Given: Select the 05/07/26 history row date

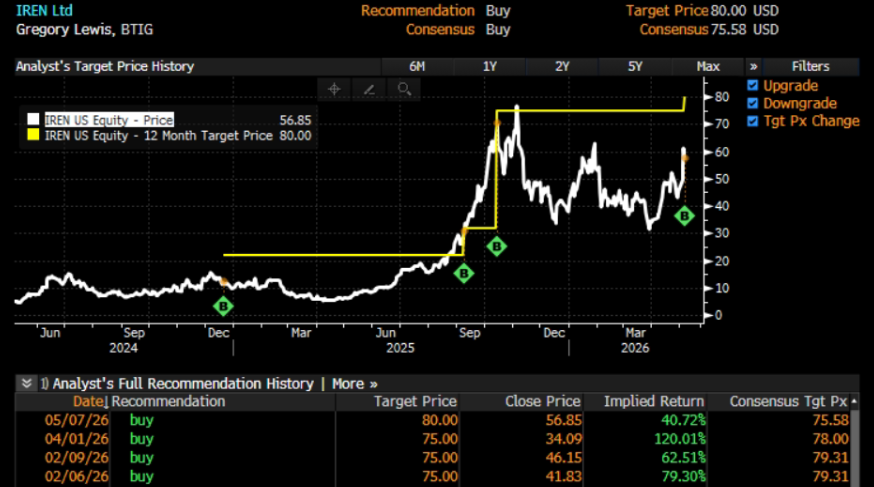Looking at the screenshot, I should click(76, 420).
